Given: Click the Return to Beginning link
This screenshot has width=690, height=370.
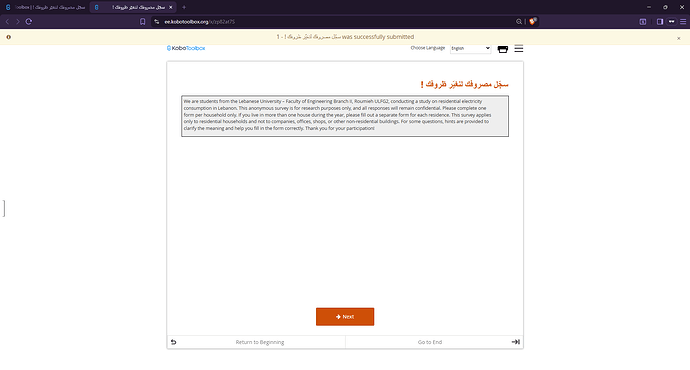Looking at the screenshot, I should (x=260, y=342).
